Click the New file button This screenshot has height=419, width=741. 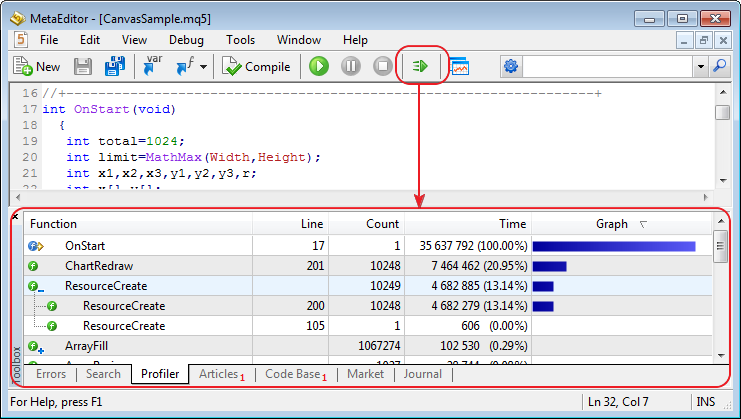click(x=37, y=67)
